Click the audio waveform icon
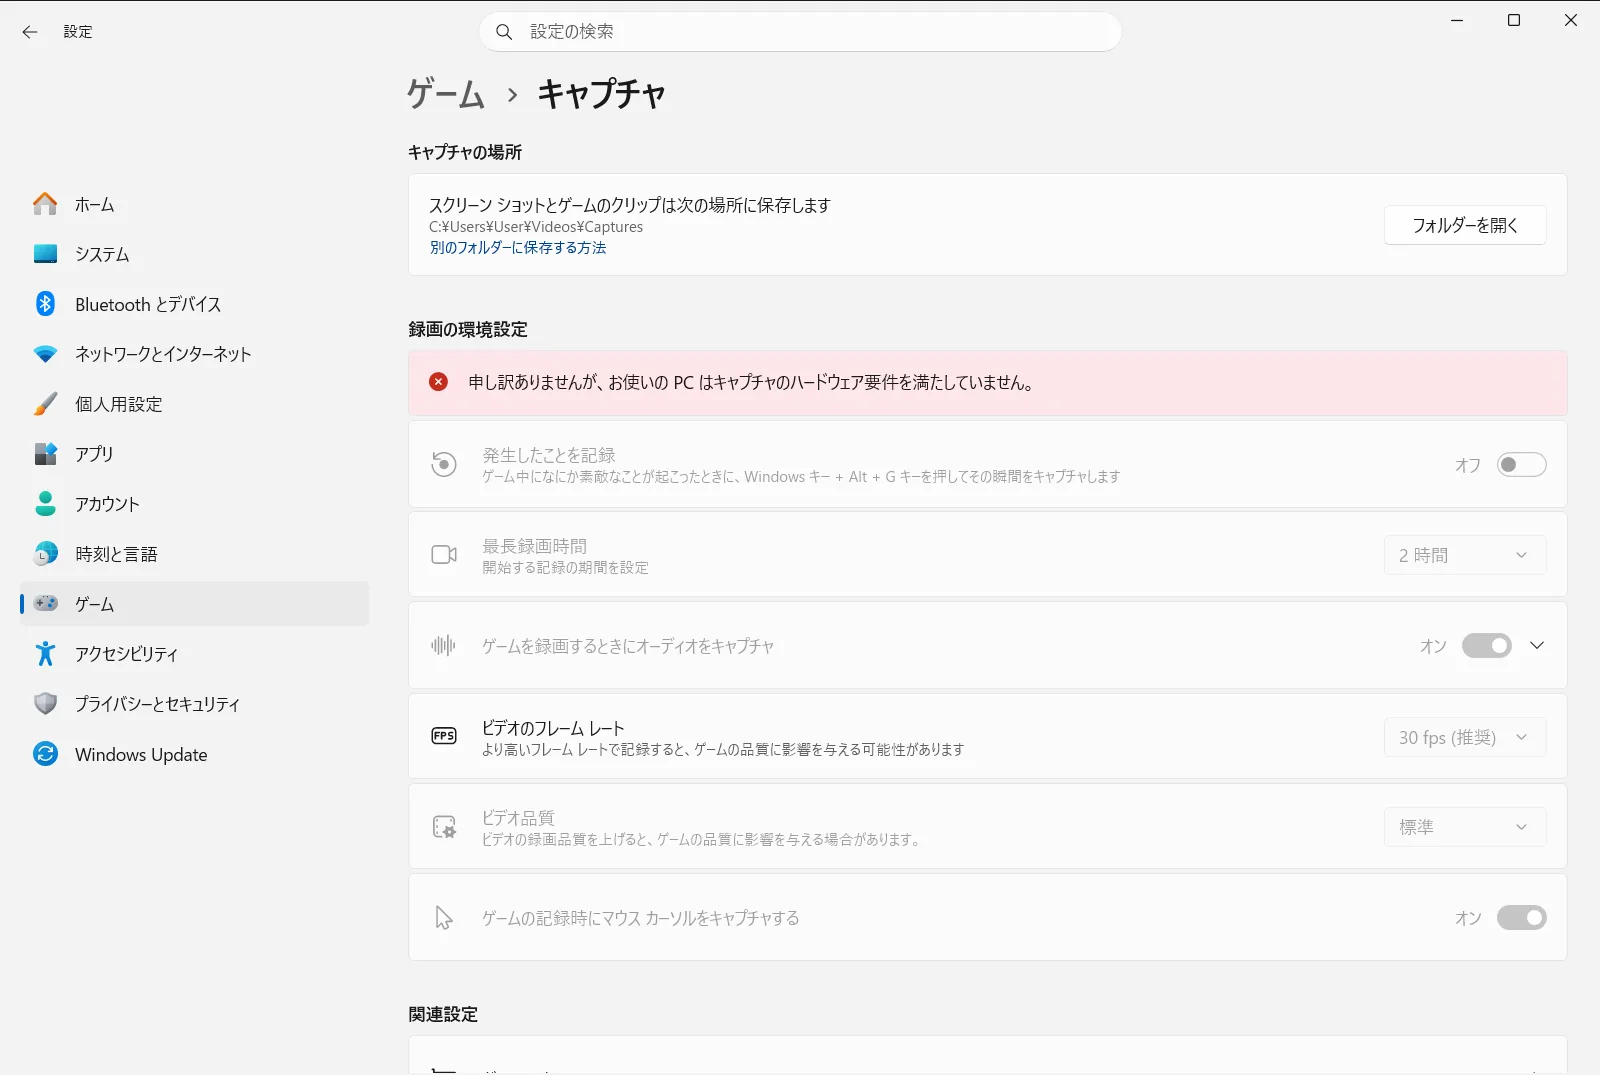The width and height of the screenshot is (1600, 1075). pyautogui.click(x=443, y=646)
